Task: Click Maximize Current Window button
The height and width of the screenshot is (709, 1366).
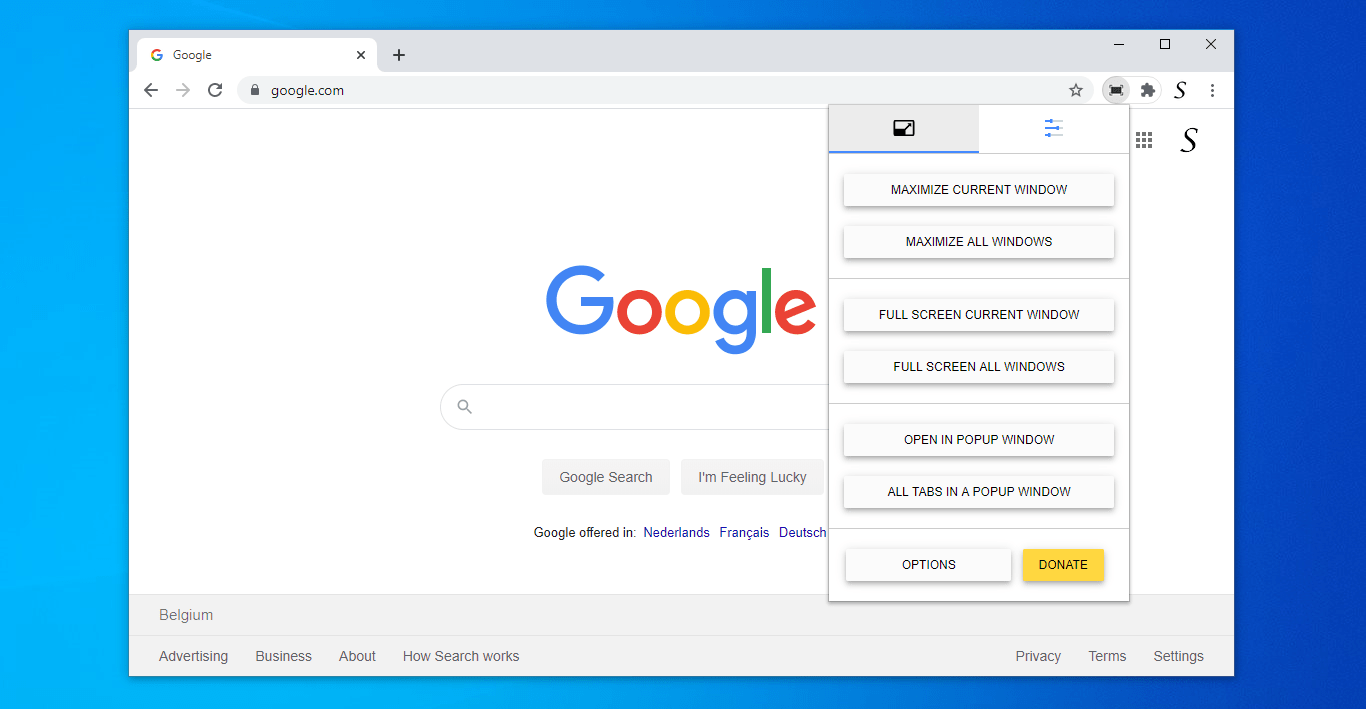Action: click(979, 190)
